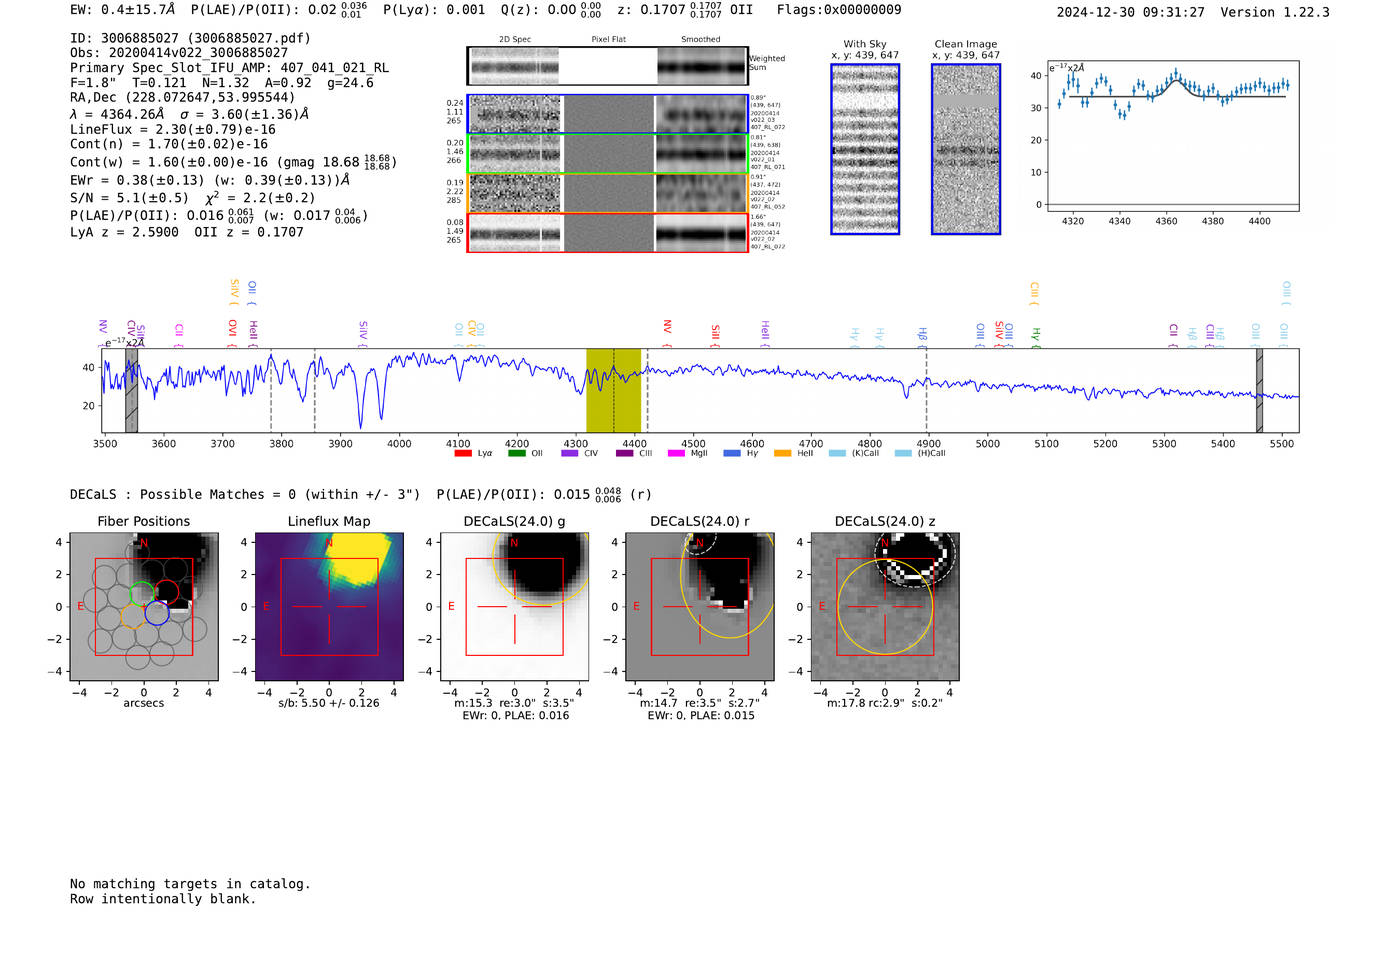1400x953 pixels.
Task: Click the P(Lyα): 0.001 header value
Action: tap(434, 9)
